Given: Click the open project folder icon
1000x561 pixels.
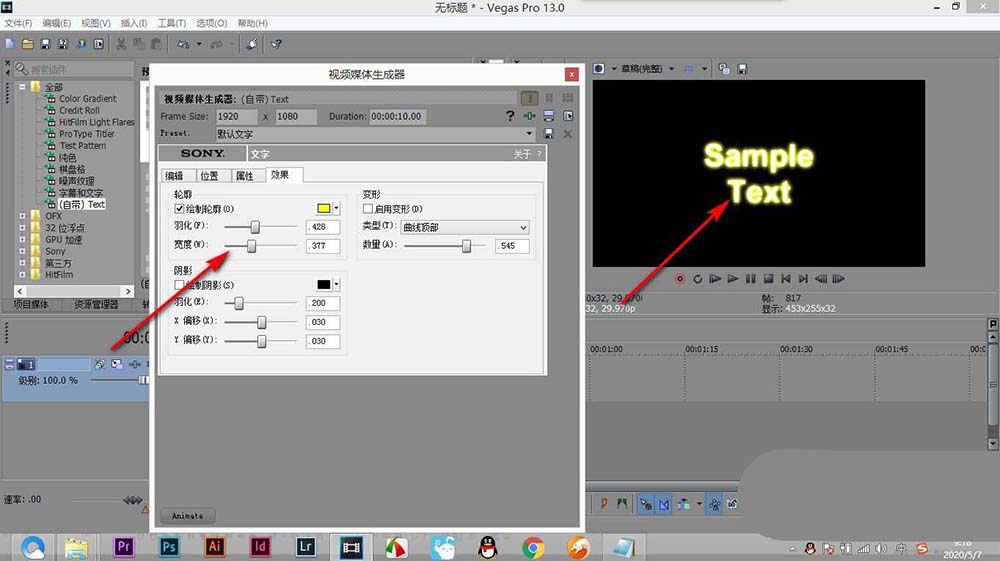Looking at the screenshot, I should 27,44.
